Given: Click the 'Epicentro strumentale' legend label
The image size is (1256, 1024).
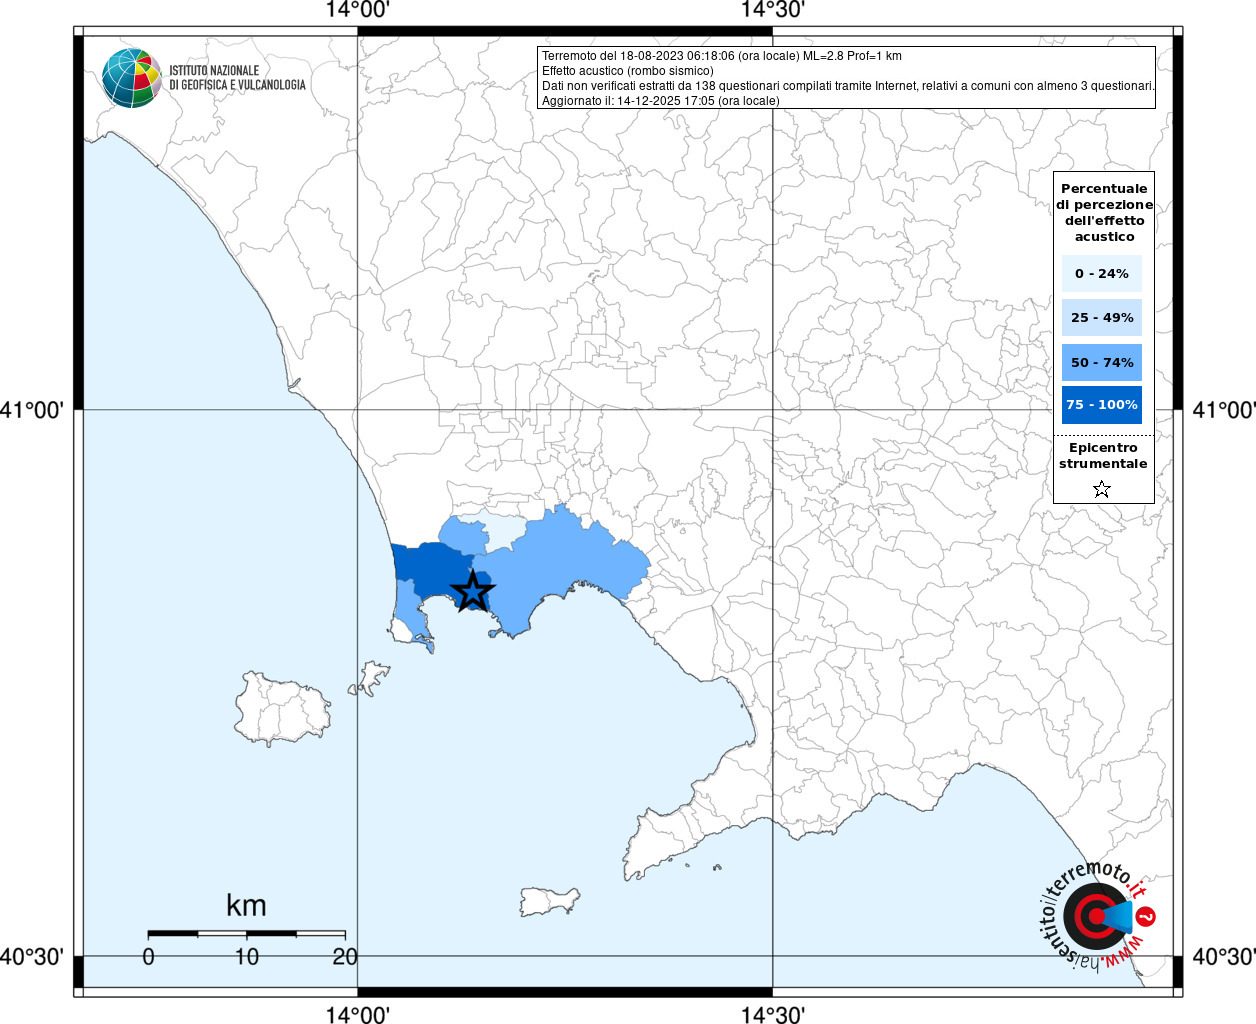Looking at the screenshot, I should pyautogui.click(x=1103, y=456).
